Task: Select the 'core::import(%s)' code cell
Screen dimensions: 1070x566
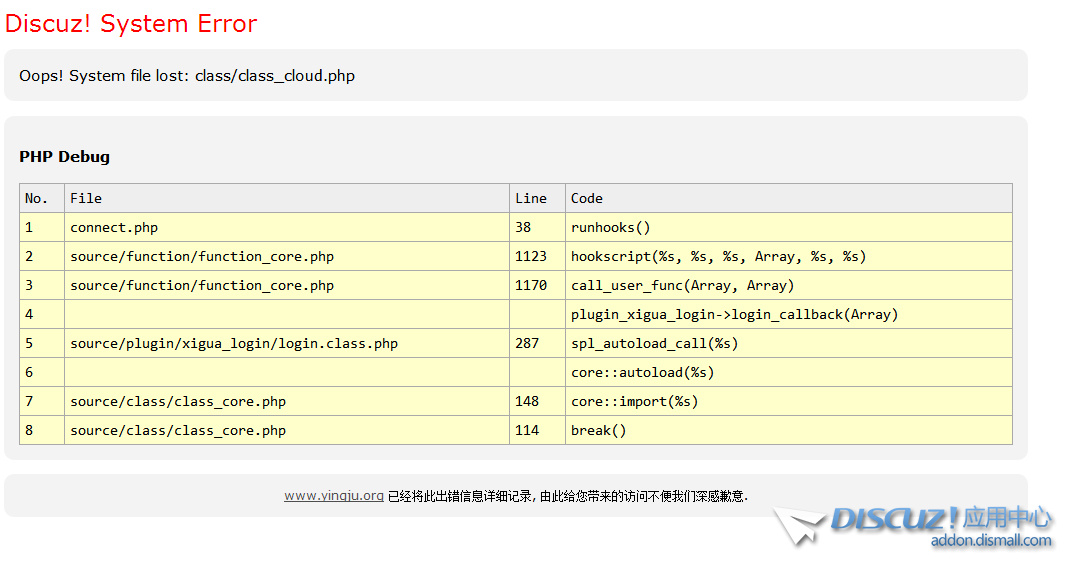Action: pyautogui.click(x=789, y=401)
